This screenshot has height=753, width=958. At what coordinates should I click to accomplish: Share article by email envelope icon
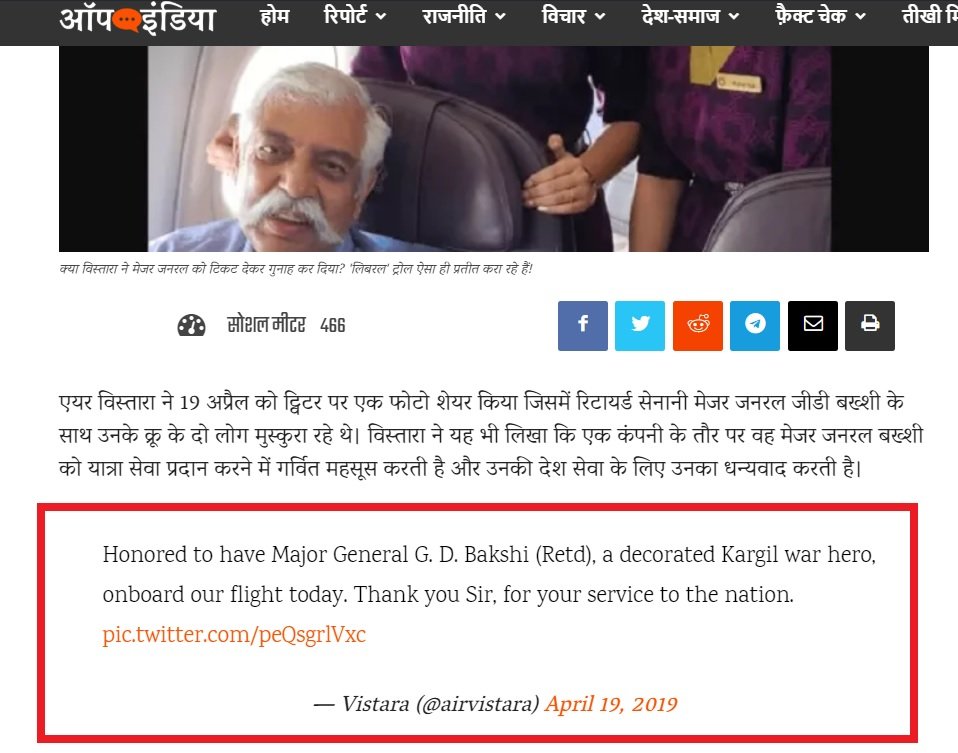[813, 326]
